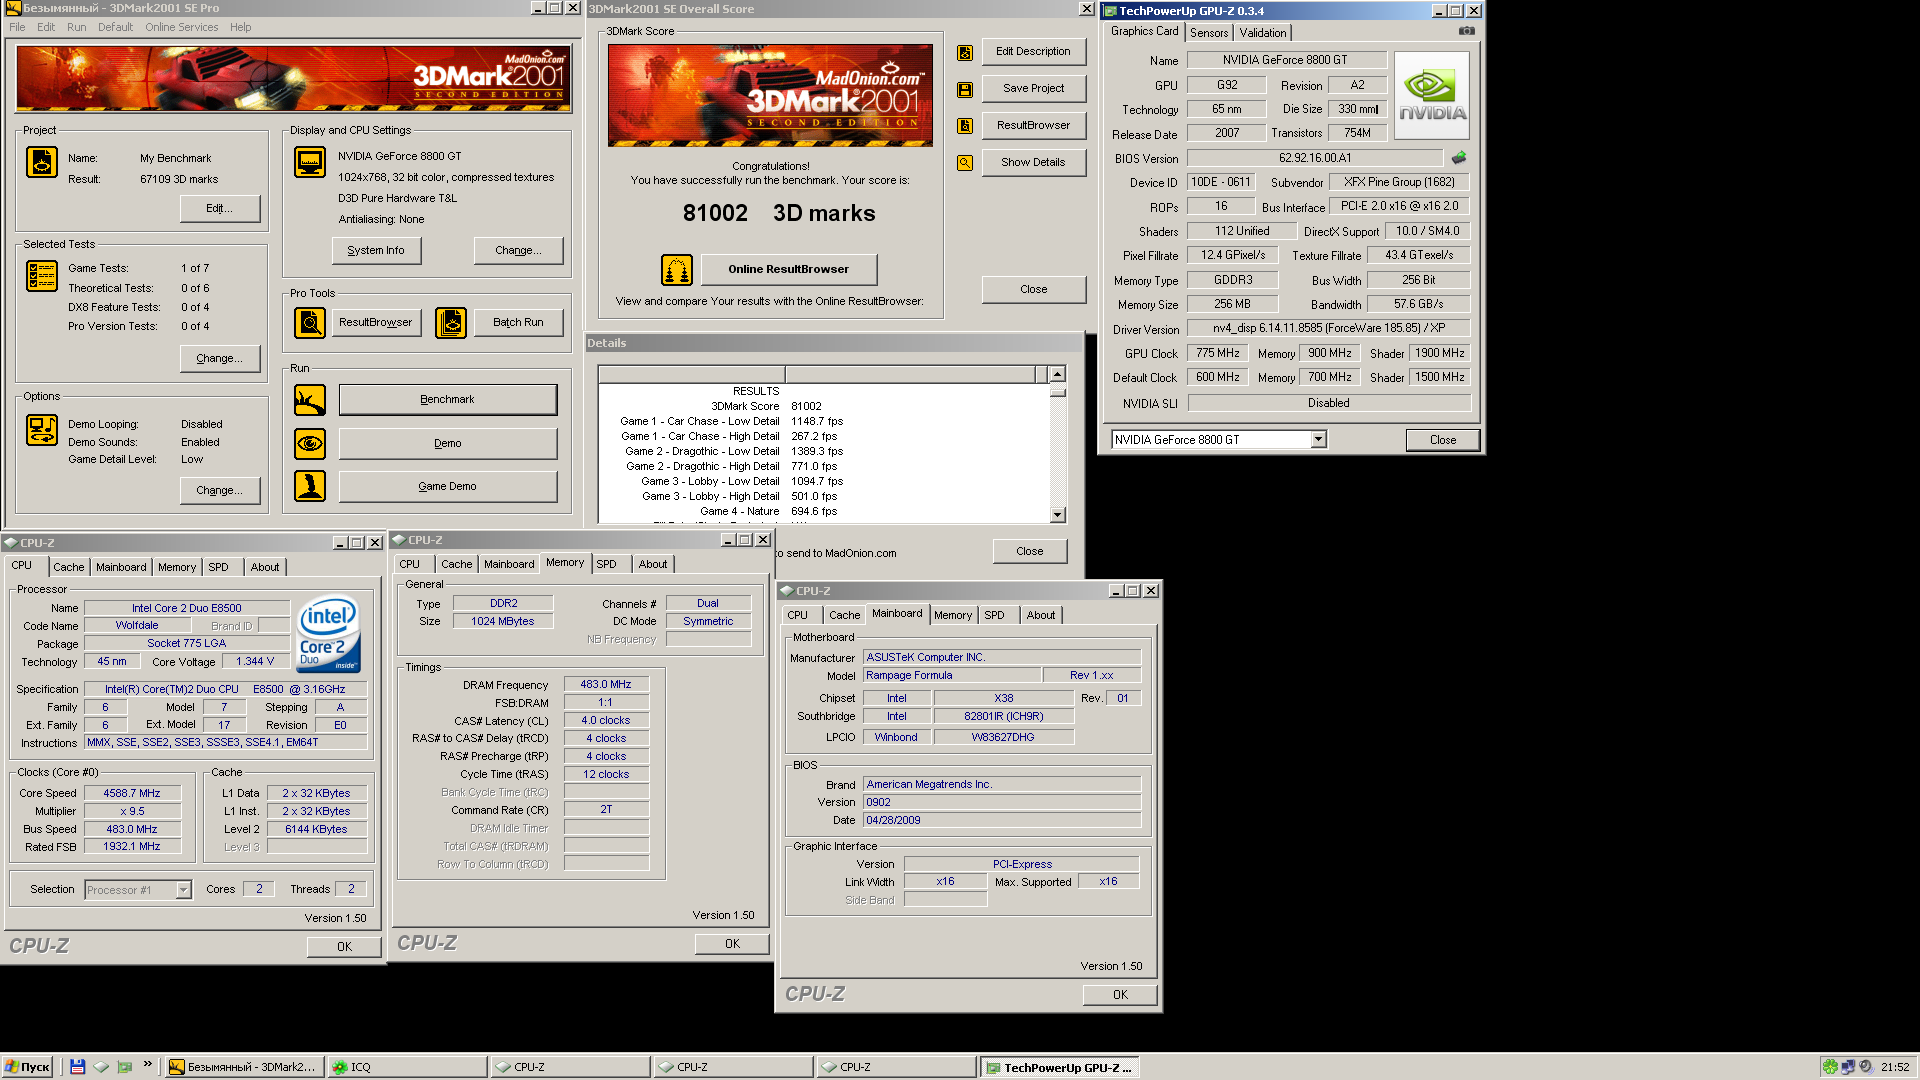Open the Processor Selection dropdown in CPU-Z
The width and height of the screenshot is (1920, 1080).
[183, 890]
